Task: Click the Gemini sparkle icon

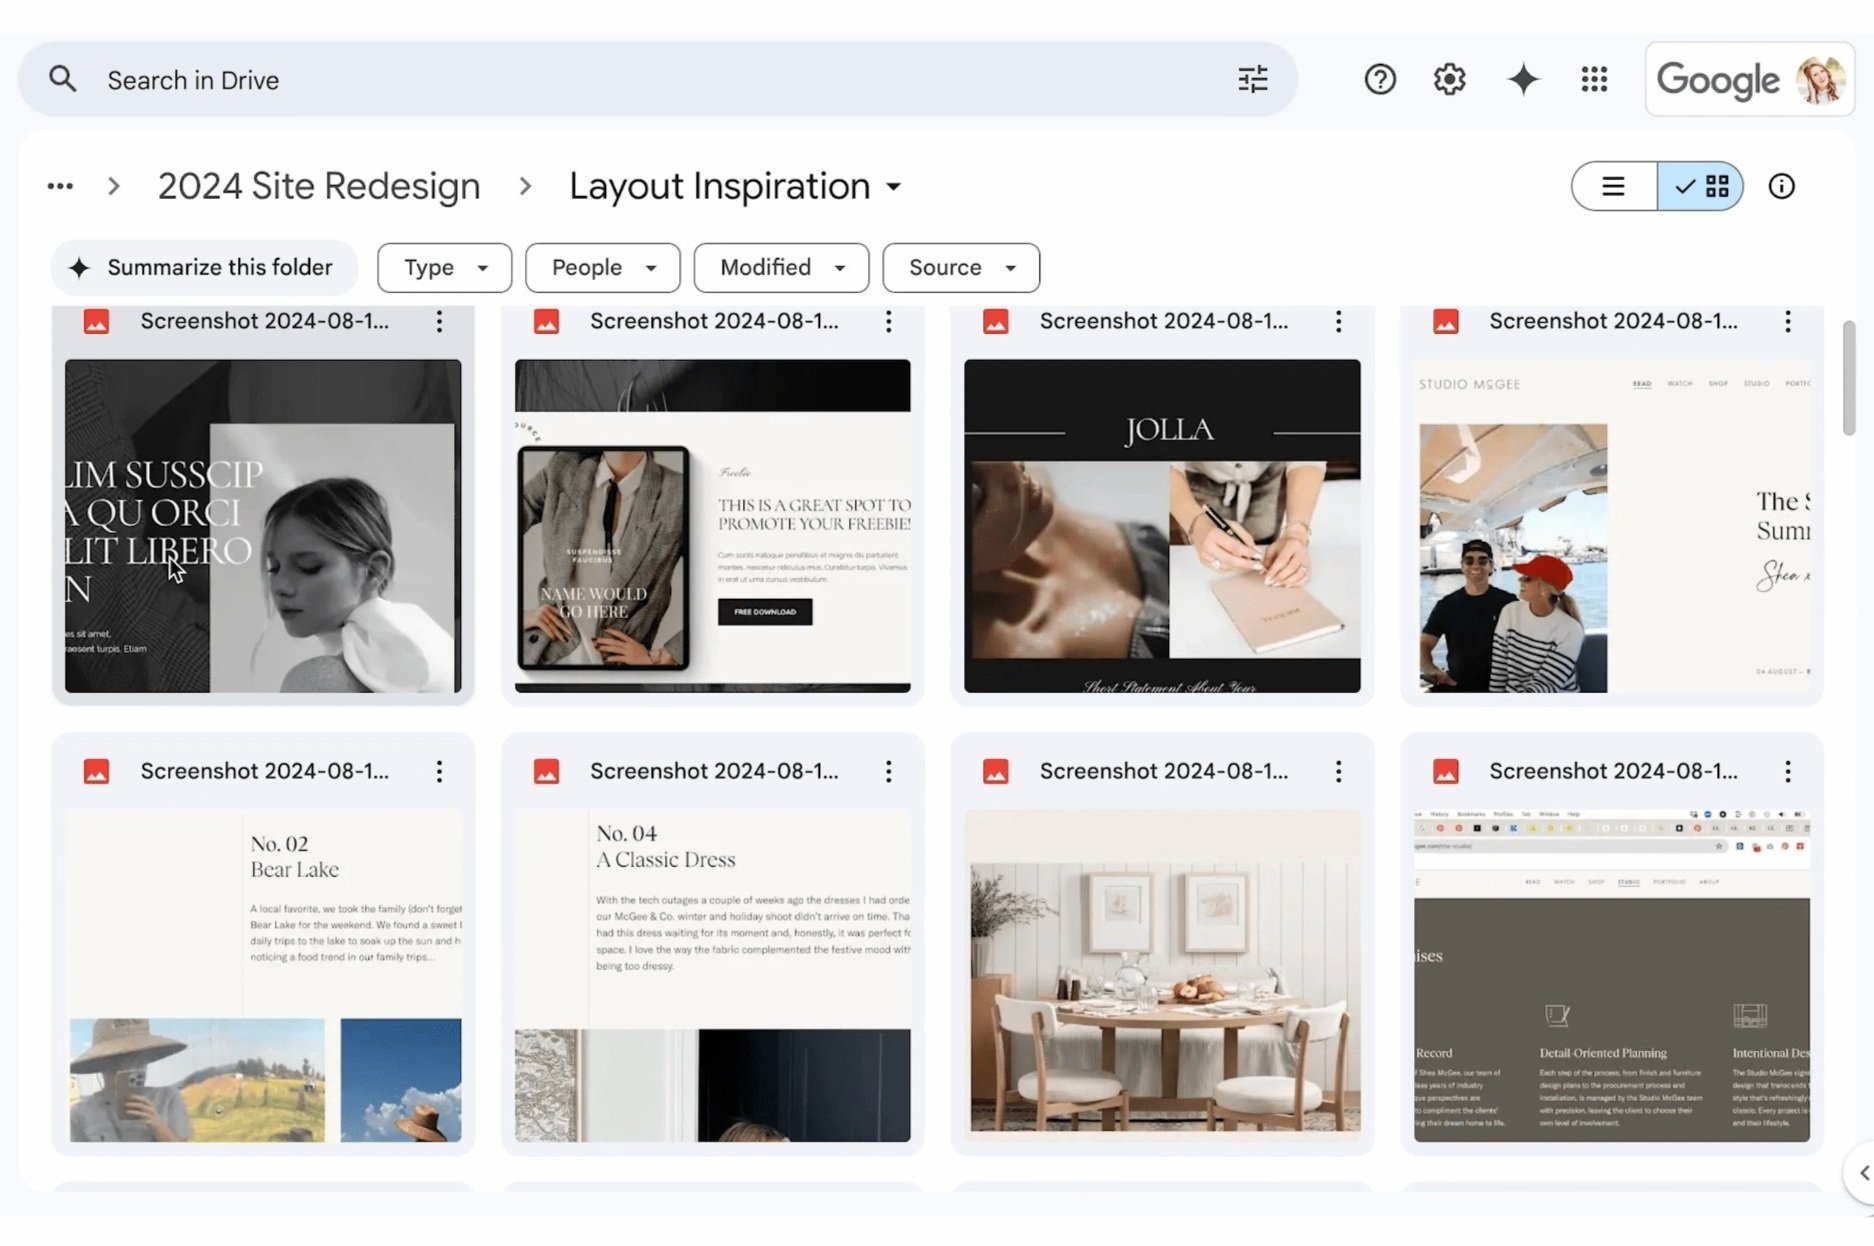Action: point(1523,79)
